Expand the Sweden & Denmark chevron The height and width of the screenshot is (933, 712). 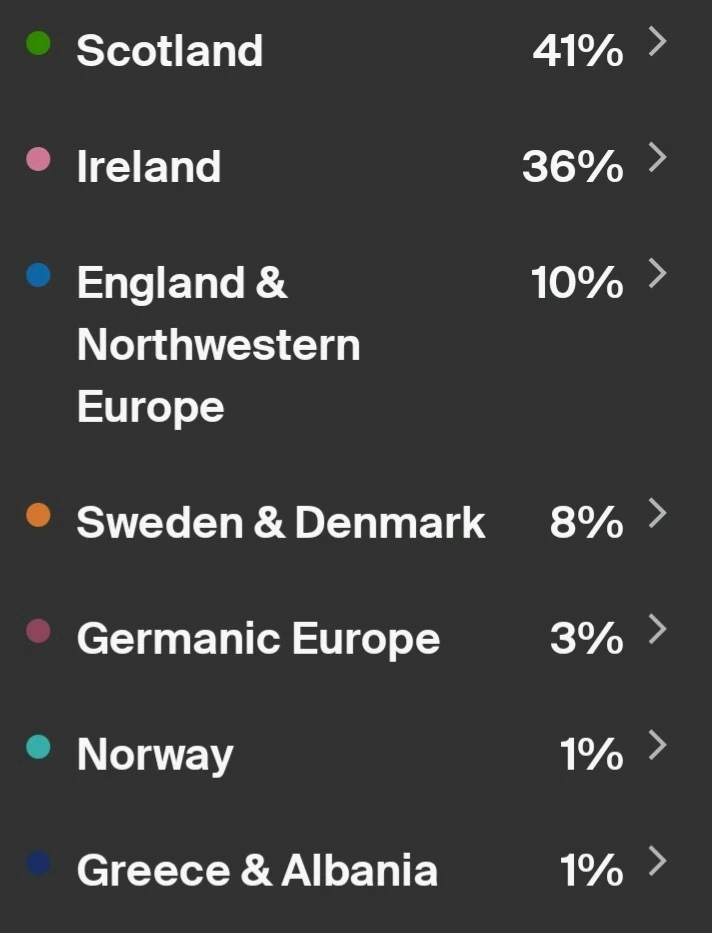(x=657, y=513)
